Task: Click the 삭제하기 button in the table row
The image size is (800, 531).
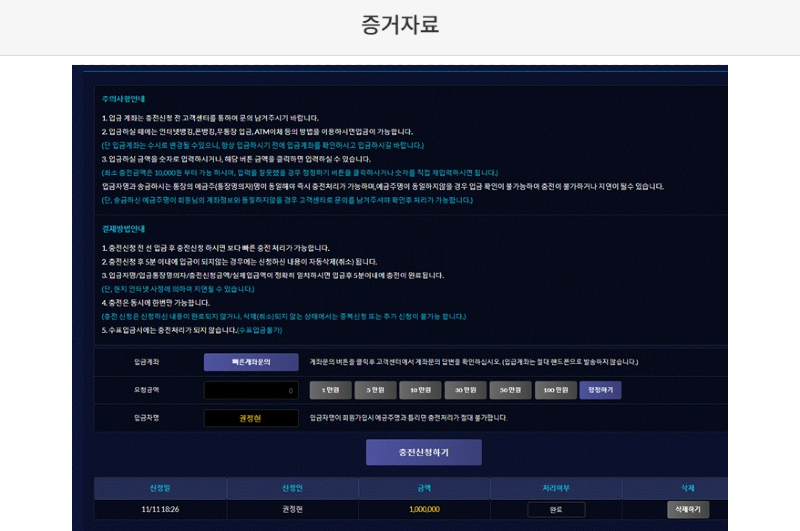Action: click(688, 509)
